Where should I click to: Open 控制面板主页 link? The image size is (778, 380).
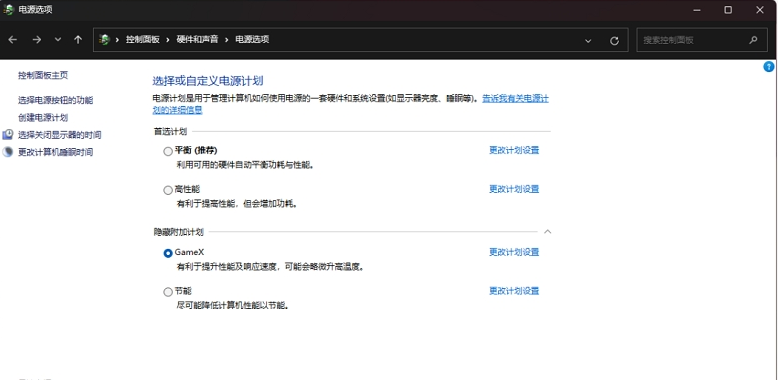pyautogui.click(x=43, y=75)
